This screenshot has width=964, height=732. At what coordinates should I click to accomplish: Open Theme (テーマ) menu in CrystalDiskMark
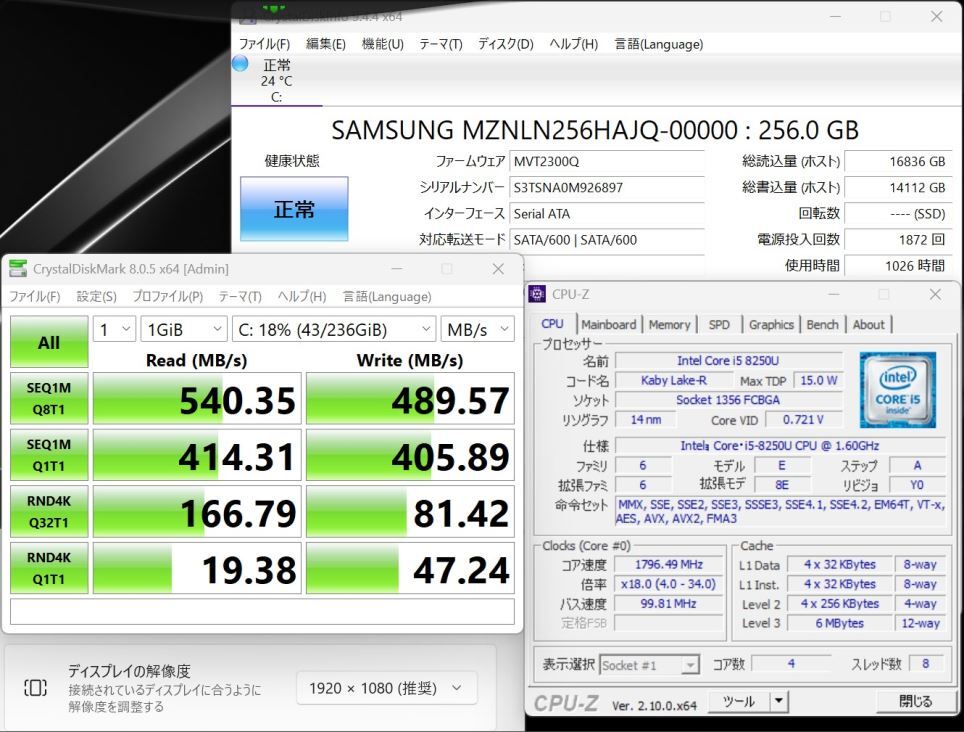[240, 296]
